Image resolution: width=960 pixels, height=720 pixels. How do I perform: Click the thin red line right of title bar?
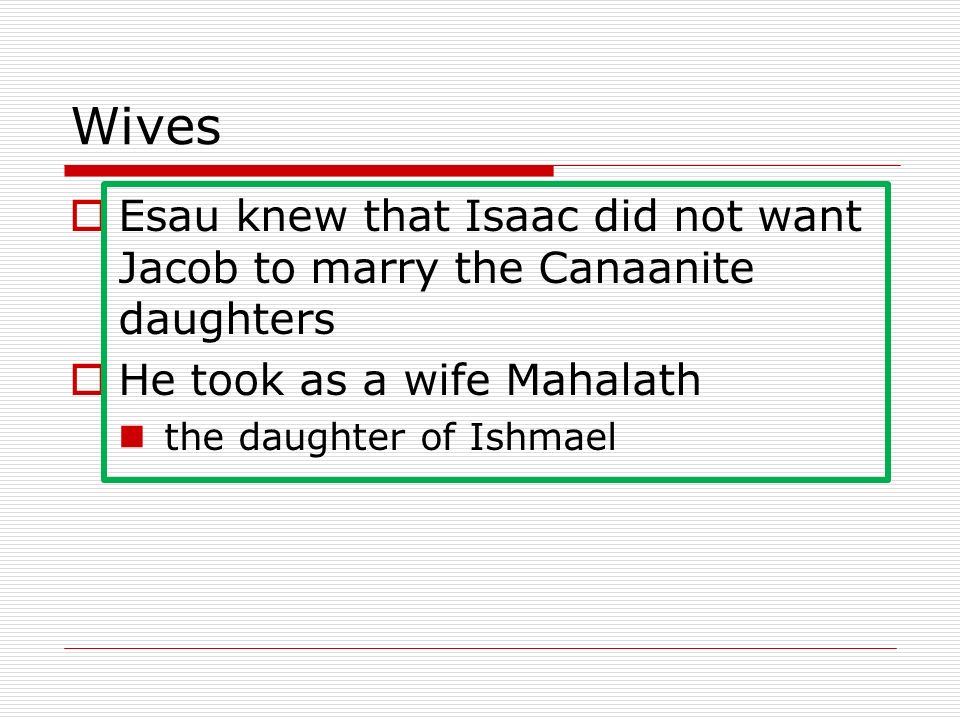(727, 165)
